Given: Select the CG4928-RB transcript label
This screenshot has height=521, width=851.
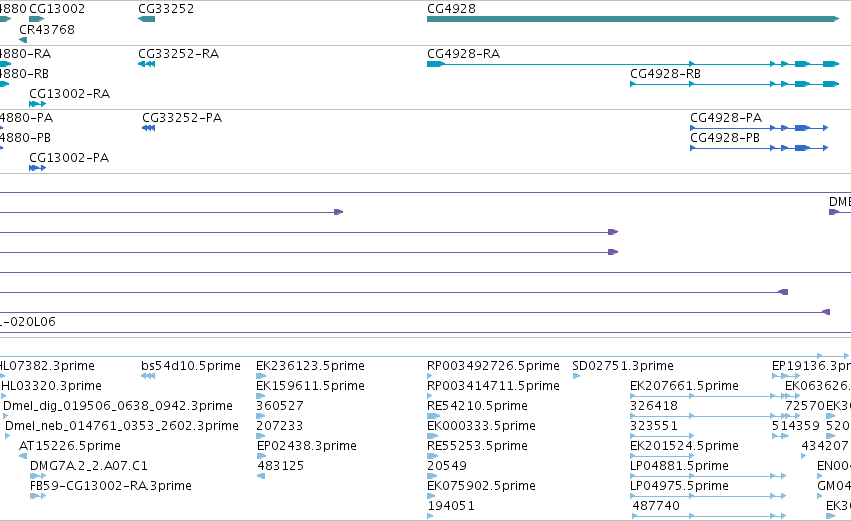Looking at the screenshot, I should pyautogui.click(x=665, y=74).
